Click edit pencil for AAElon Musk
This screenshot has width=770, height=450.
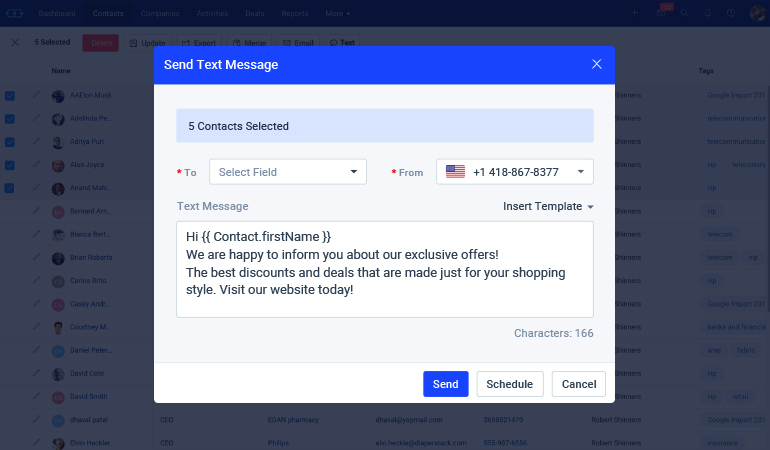click(x=36, y=95)
